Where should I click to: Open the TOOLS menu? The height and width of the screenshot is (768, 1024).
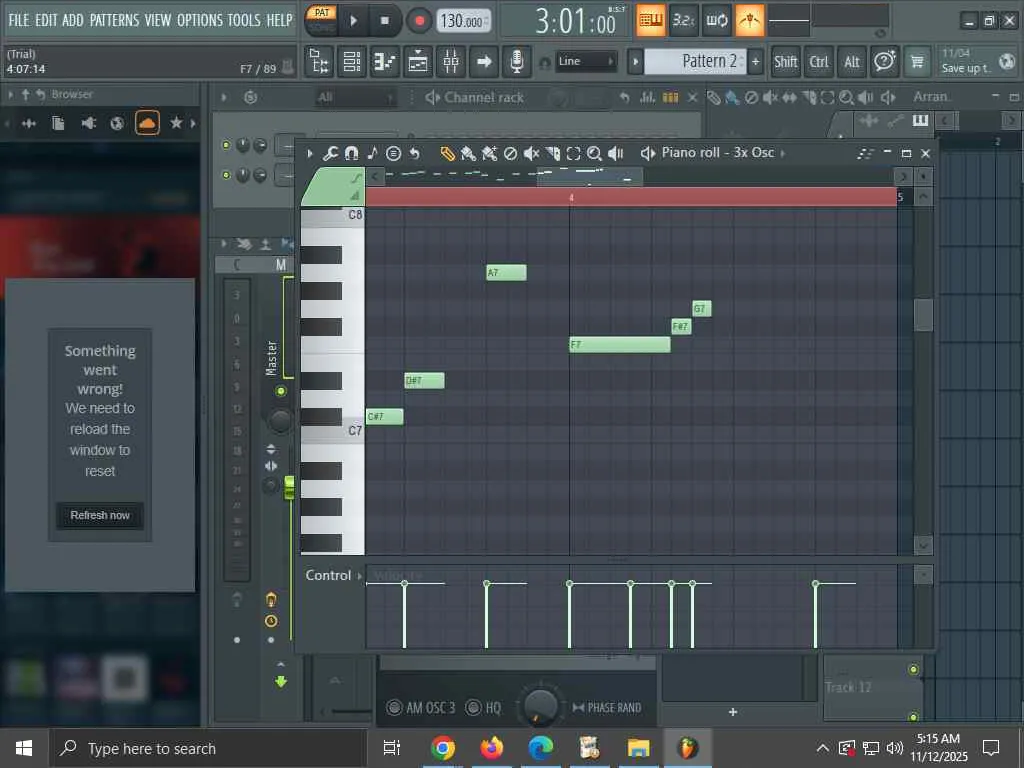click(244, 20)
